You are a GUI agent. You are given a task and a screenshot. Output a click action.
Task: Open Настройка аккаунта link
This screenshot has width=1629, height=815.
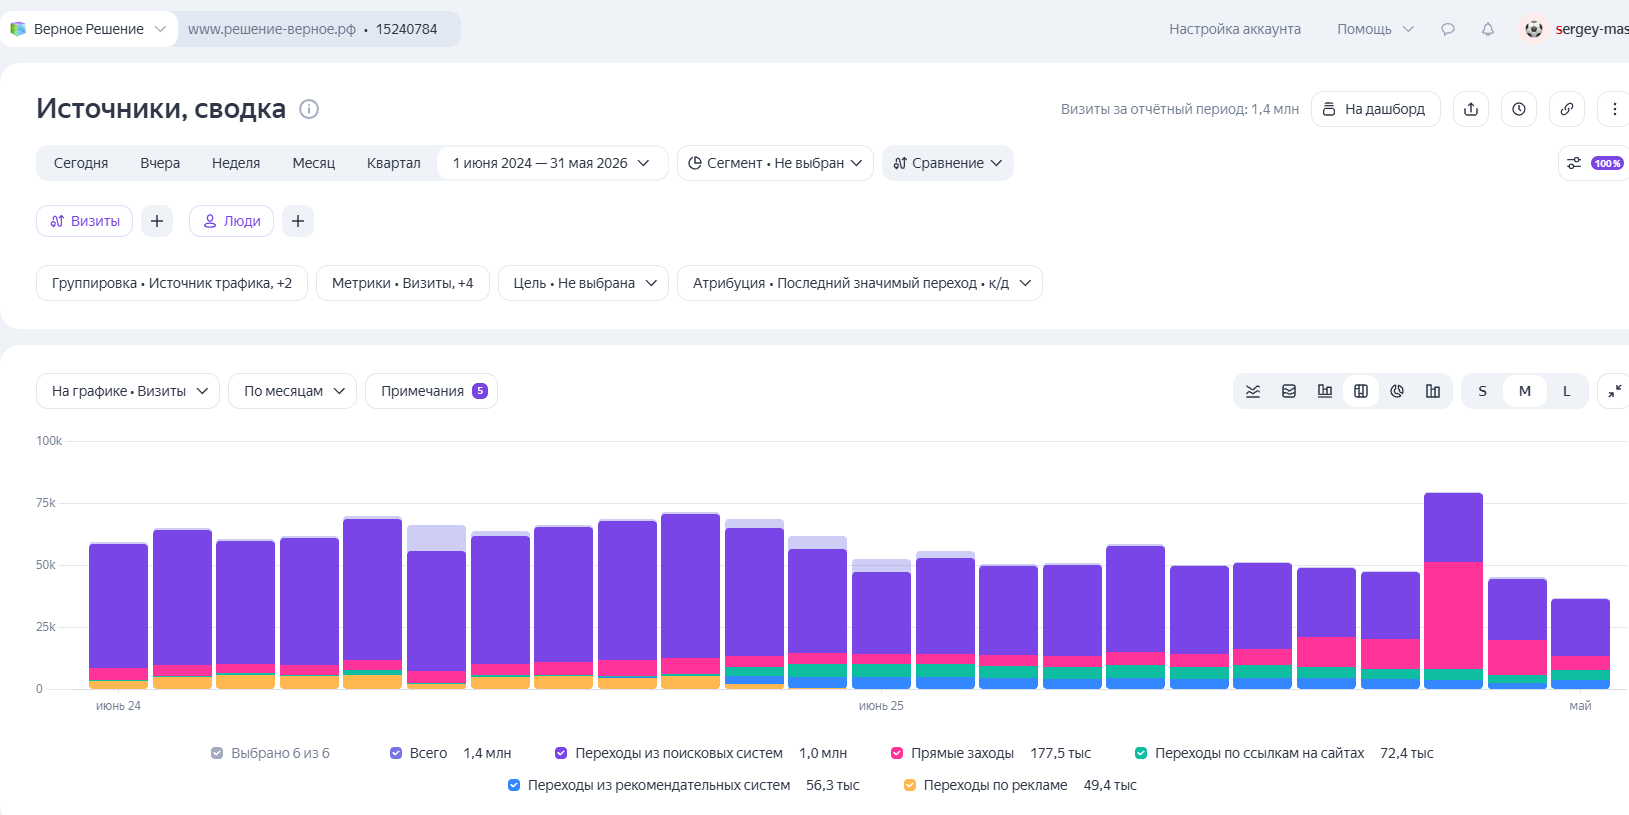pyautogui.click(x=1235, y=29)
